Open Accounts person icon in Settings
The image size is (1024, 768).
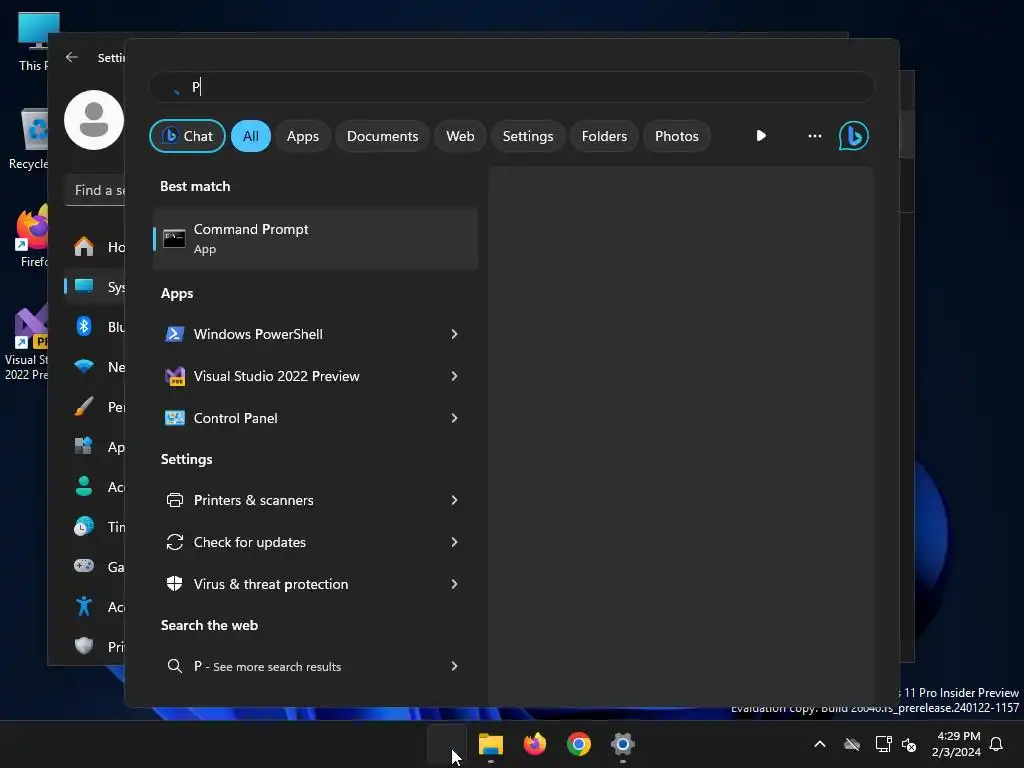(84, 486)
